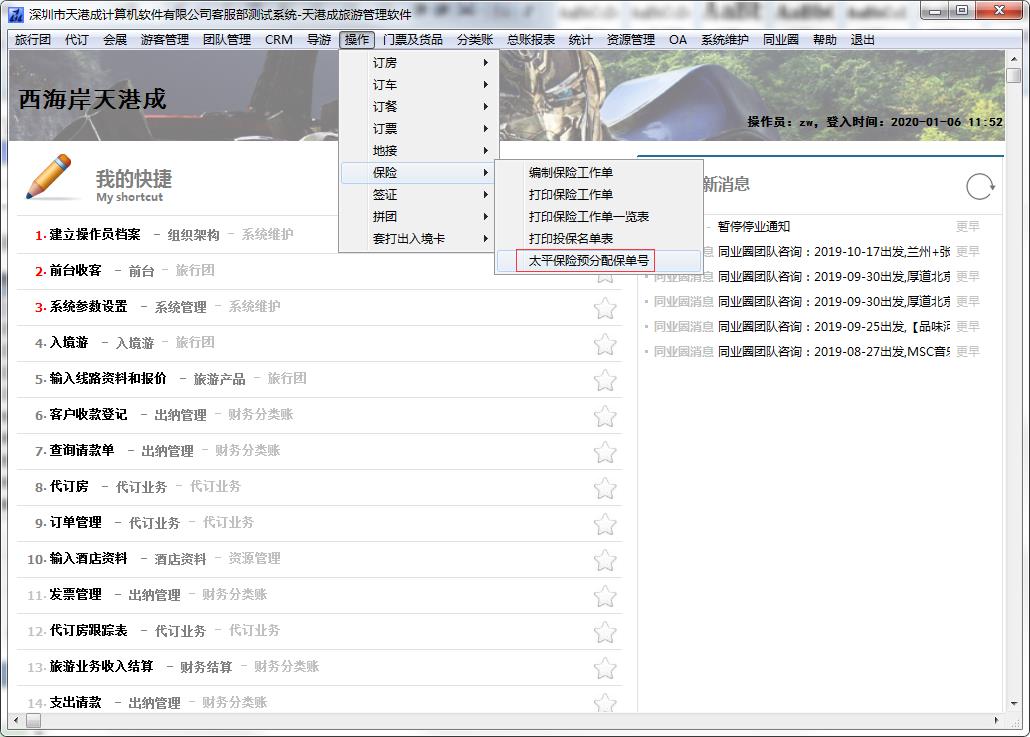Choose 编制保险工作单 from the submenu
Image resolution: width=1030 pixels, height=737 pixels.
coord(570,173)
